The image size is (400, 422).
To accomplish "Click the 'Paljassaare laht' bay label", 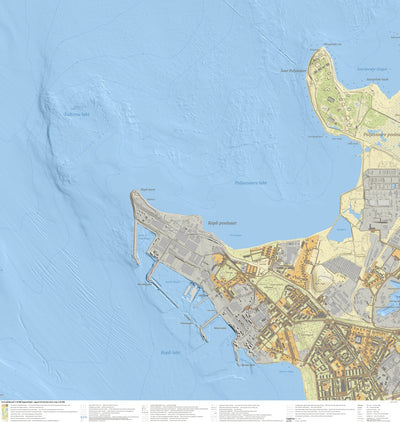I will pyautogui.click(x=251, y=183).
